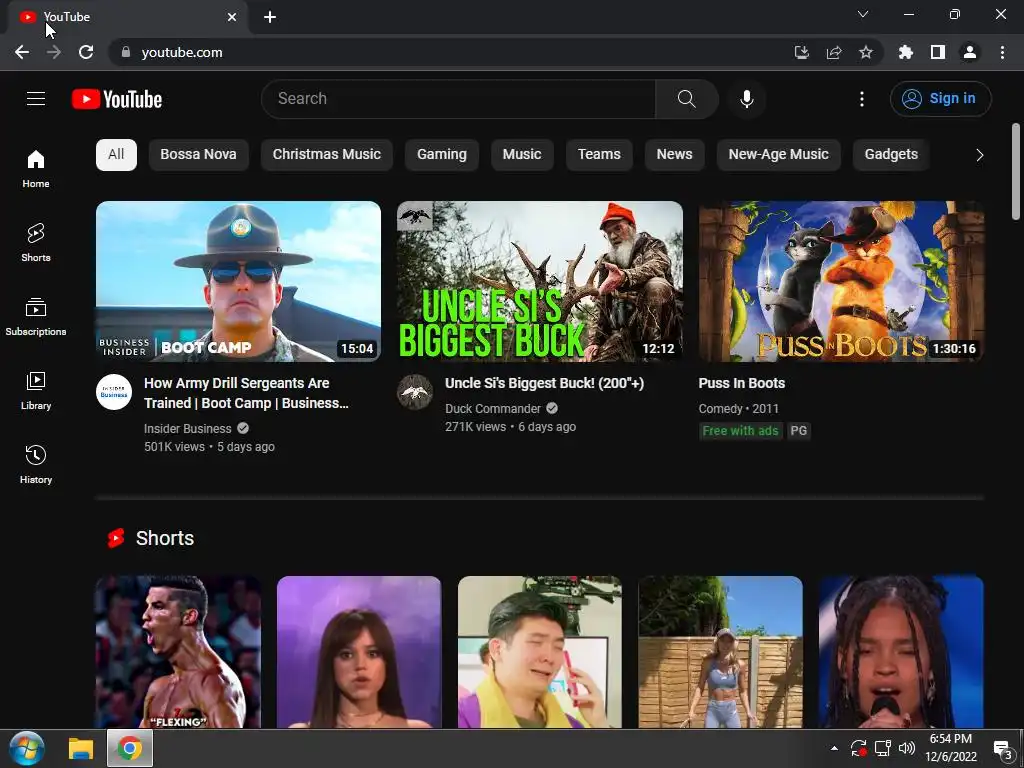The image size is (1024, 768).
Task: Expand more category chips arrow
Action: pos(979,155)
